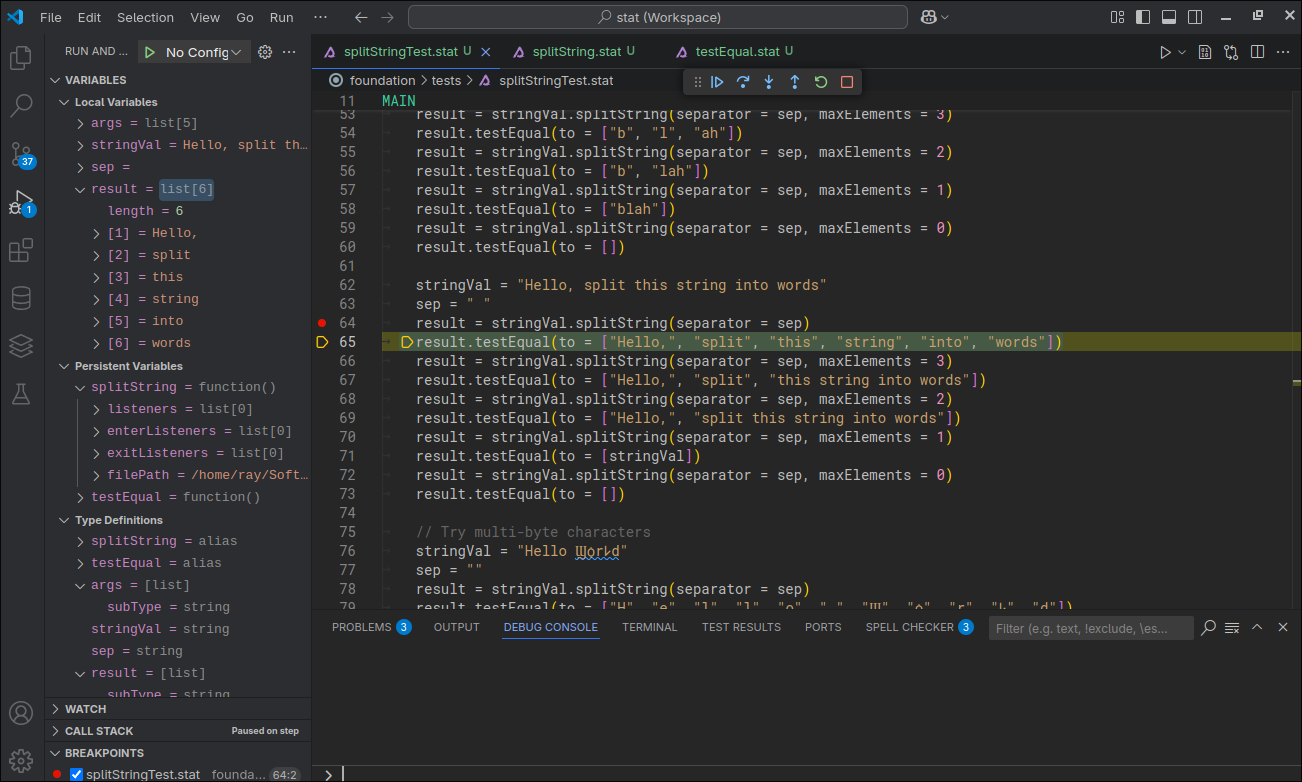Image resolution: width=1302 pixels, height=782 pixels.
Task: Go back with the navigation arrow
Action: (361, 17)
